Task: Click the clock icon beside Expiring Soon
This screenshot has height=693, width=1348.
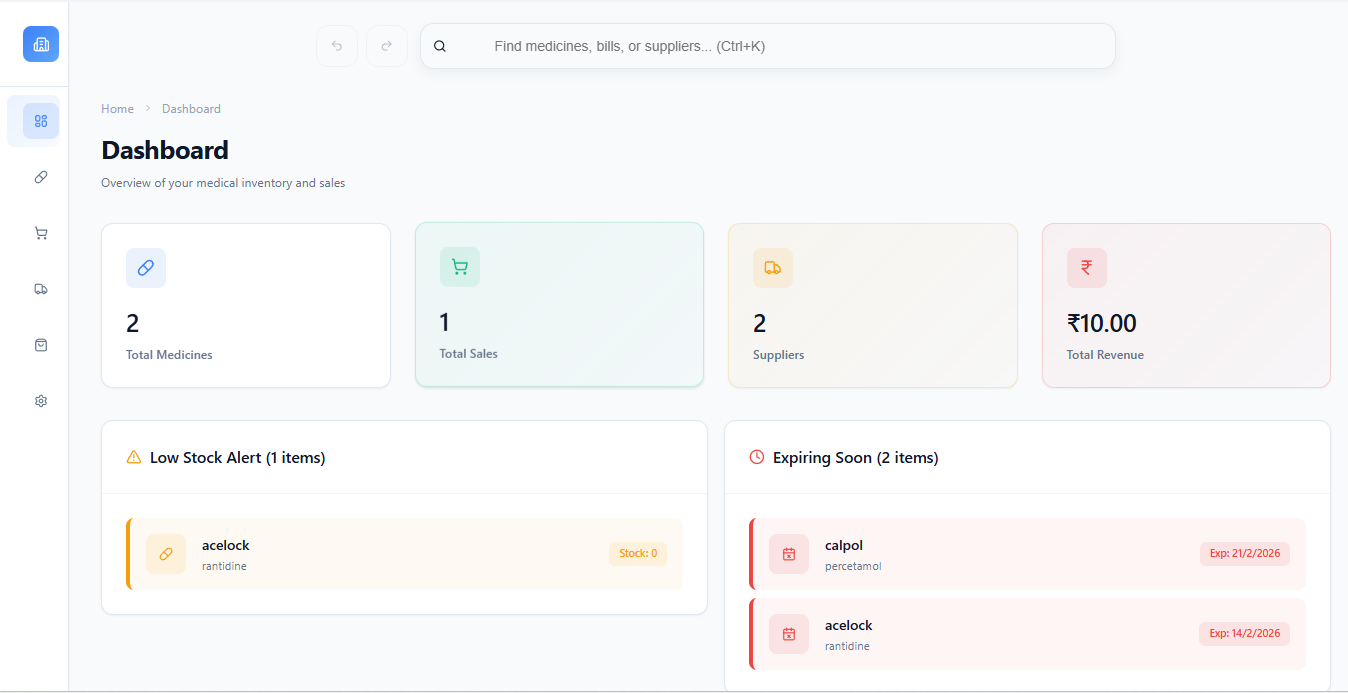Action: [x=757, y=456]
